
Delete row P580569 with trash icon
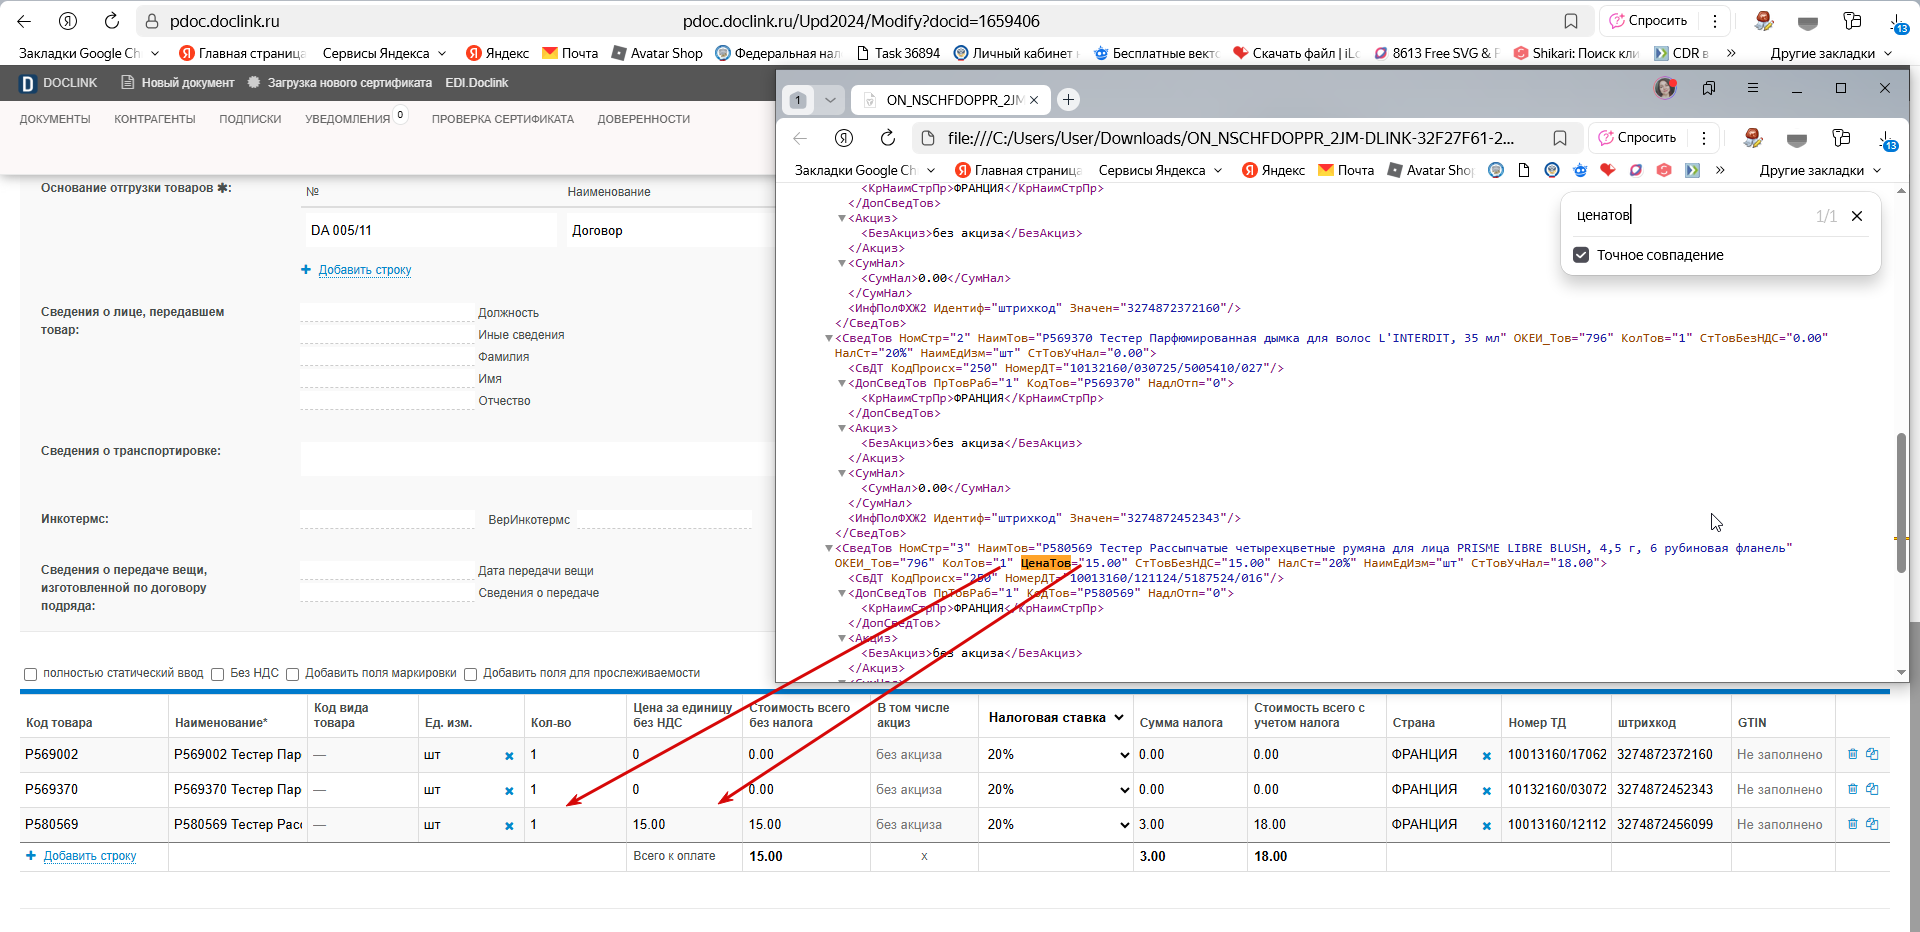coord(1852,824)
